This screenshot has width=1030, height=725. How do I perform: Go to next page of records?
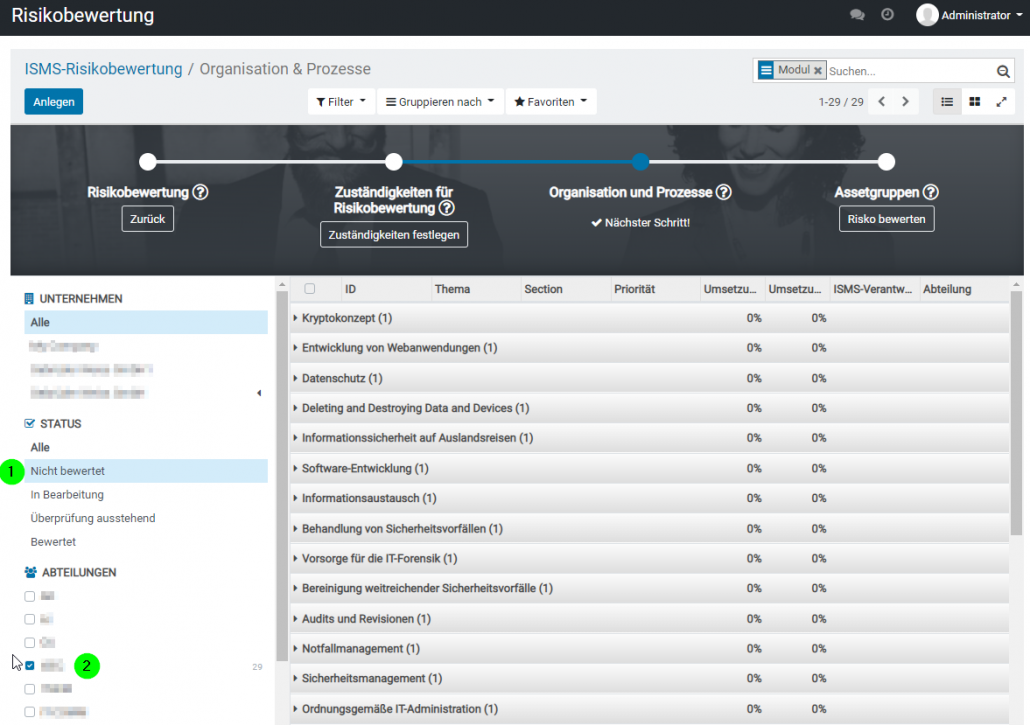905,102
